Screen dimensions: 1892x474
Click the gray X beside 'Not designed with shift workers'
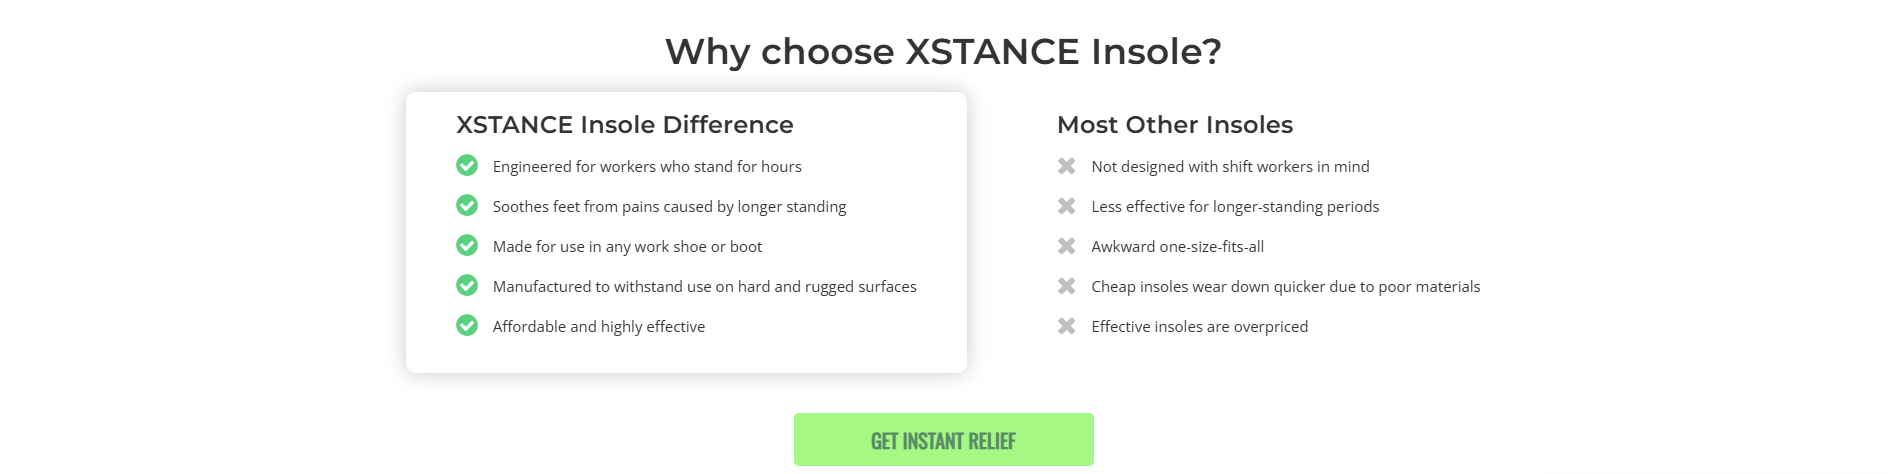click(1067, 166)
